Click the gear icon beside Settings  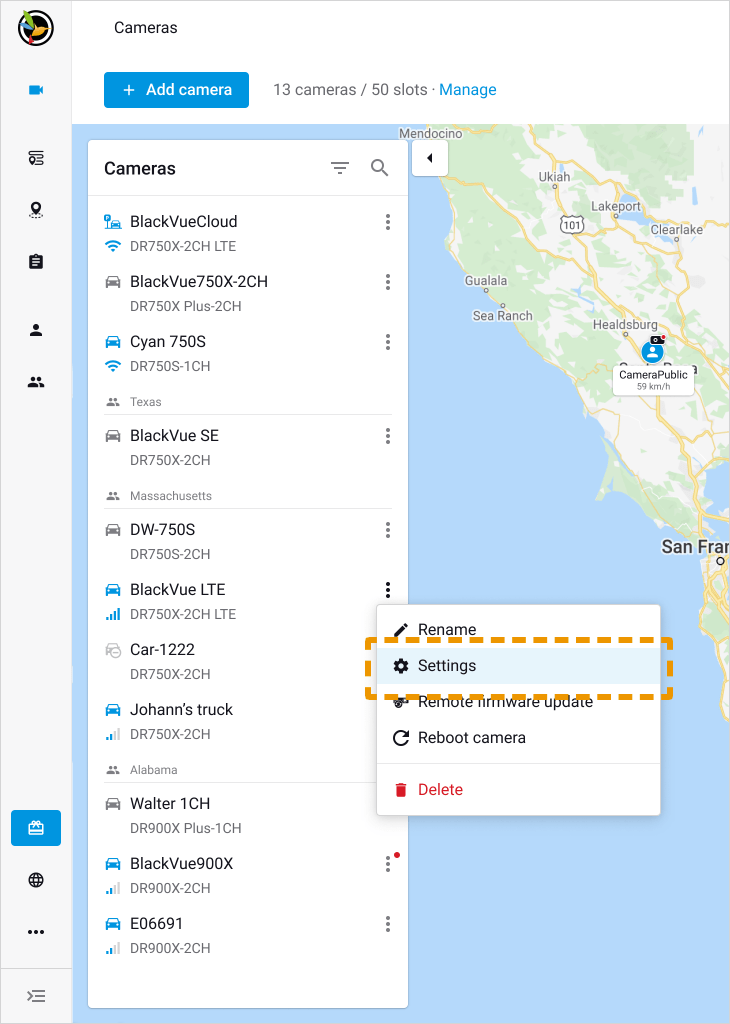click(401, 665)
